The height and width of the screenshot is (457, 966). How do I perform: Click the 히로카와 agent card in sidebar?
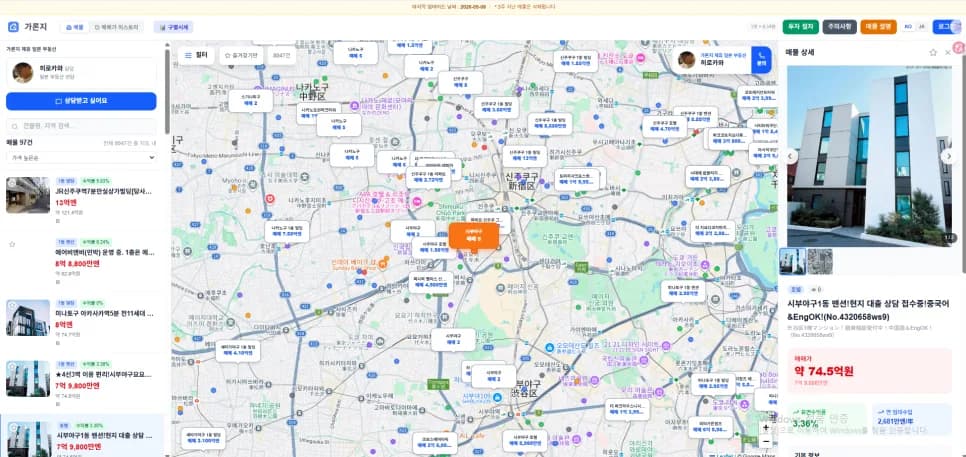(81, 72)
